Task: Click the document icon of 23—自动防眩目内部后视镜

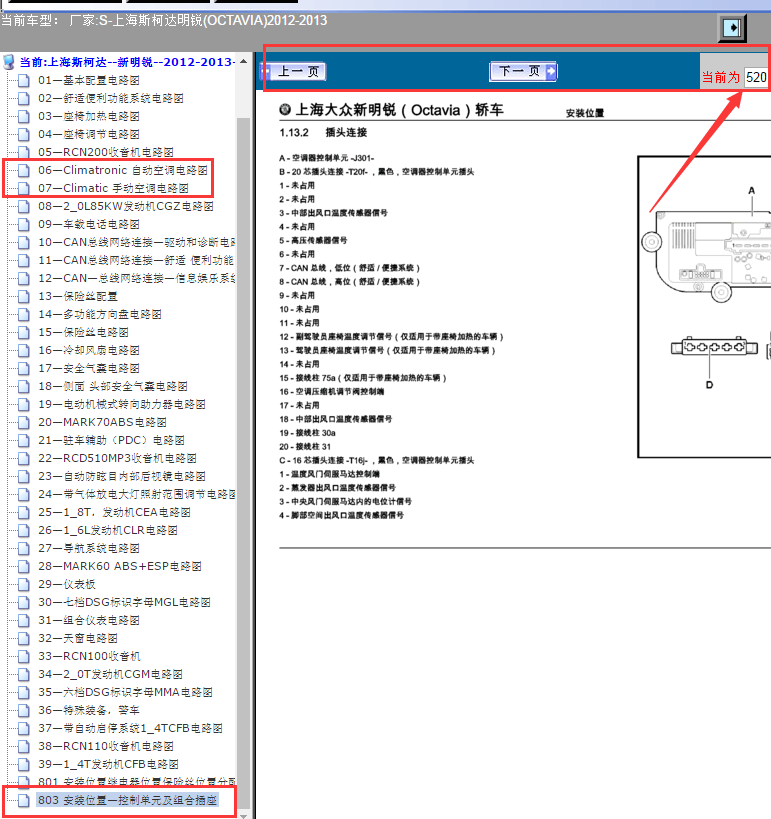Action: [x=24, y=476]
